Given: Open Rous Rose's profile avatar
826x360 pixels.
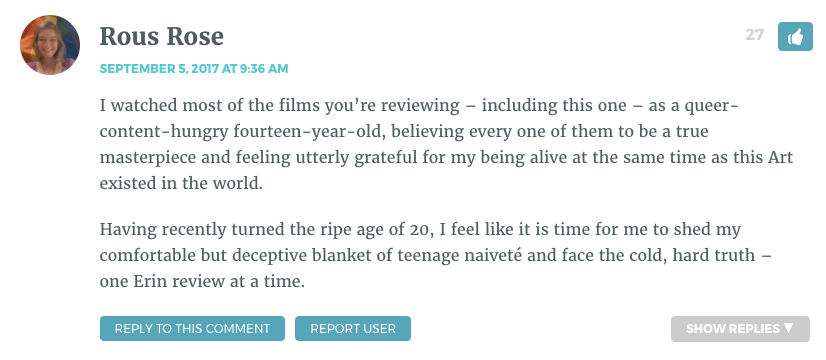Looking at the screenshot, I should pos(50,45).
